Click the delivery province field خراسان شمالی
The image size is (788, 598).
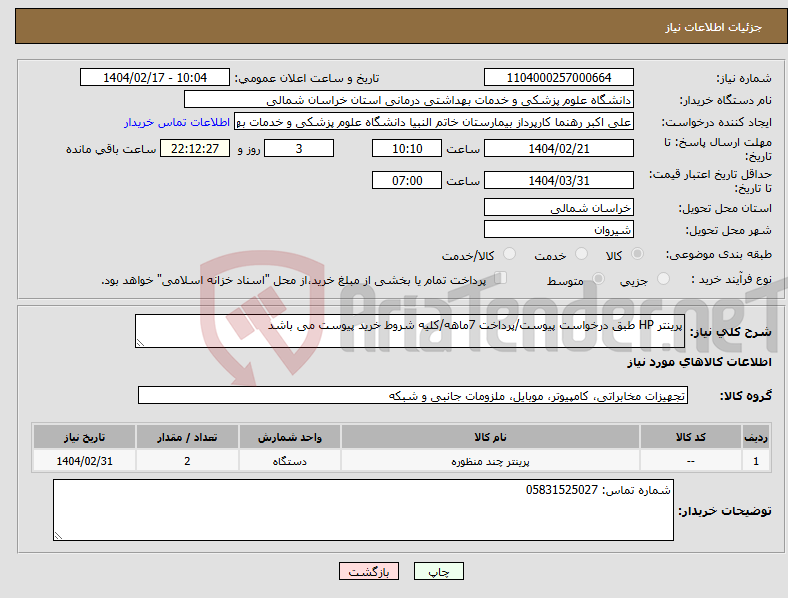pos(558,207)
